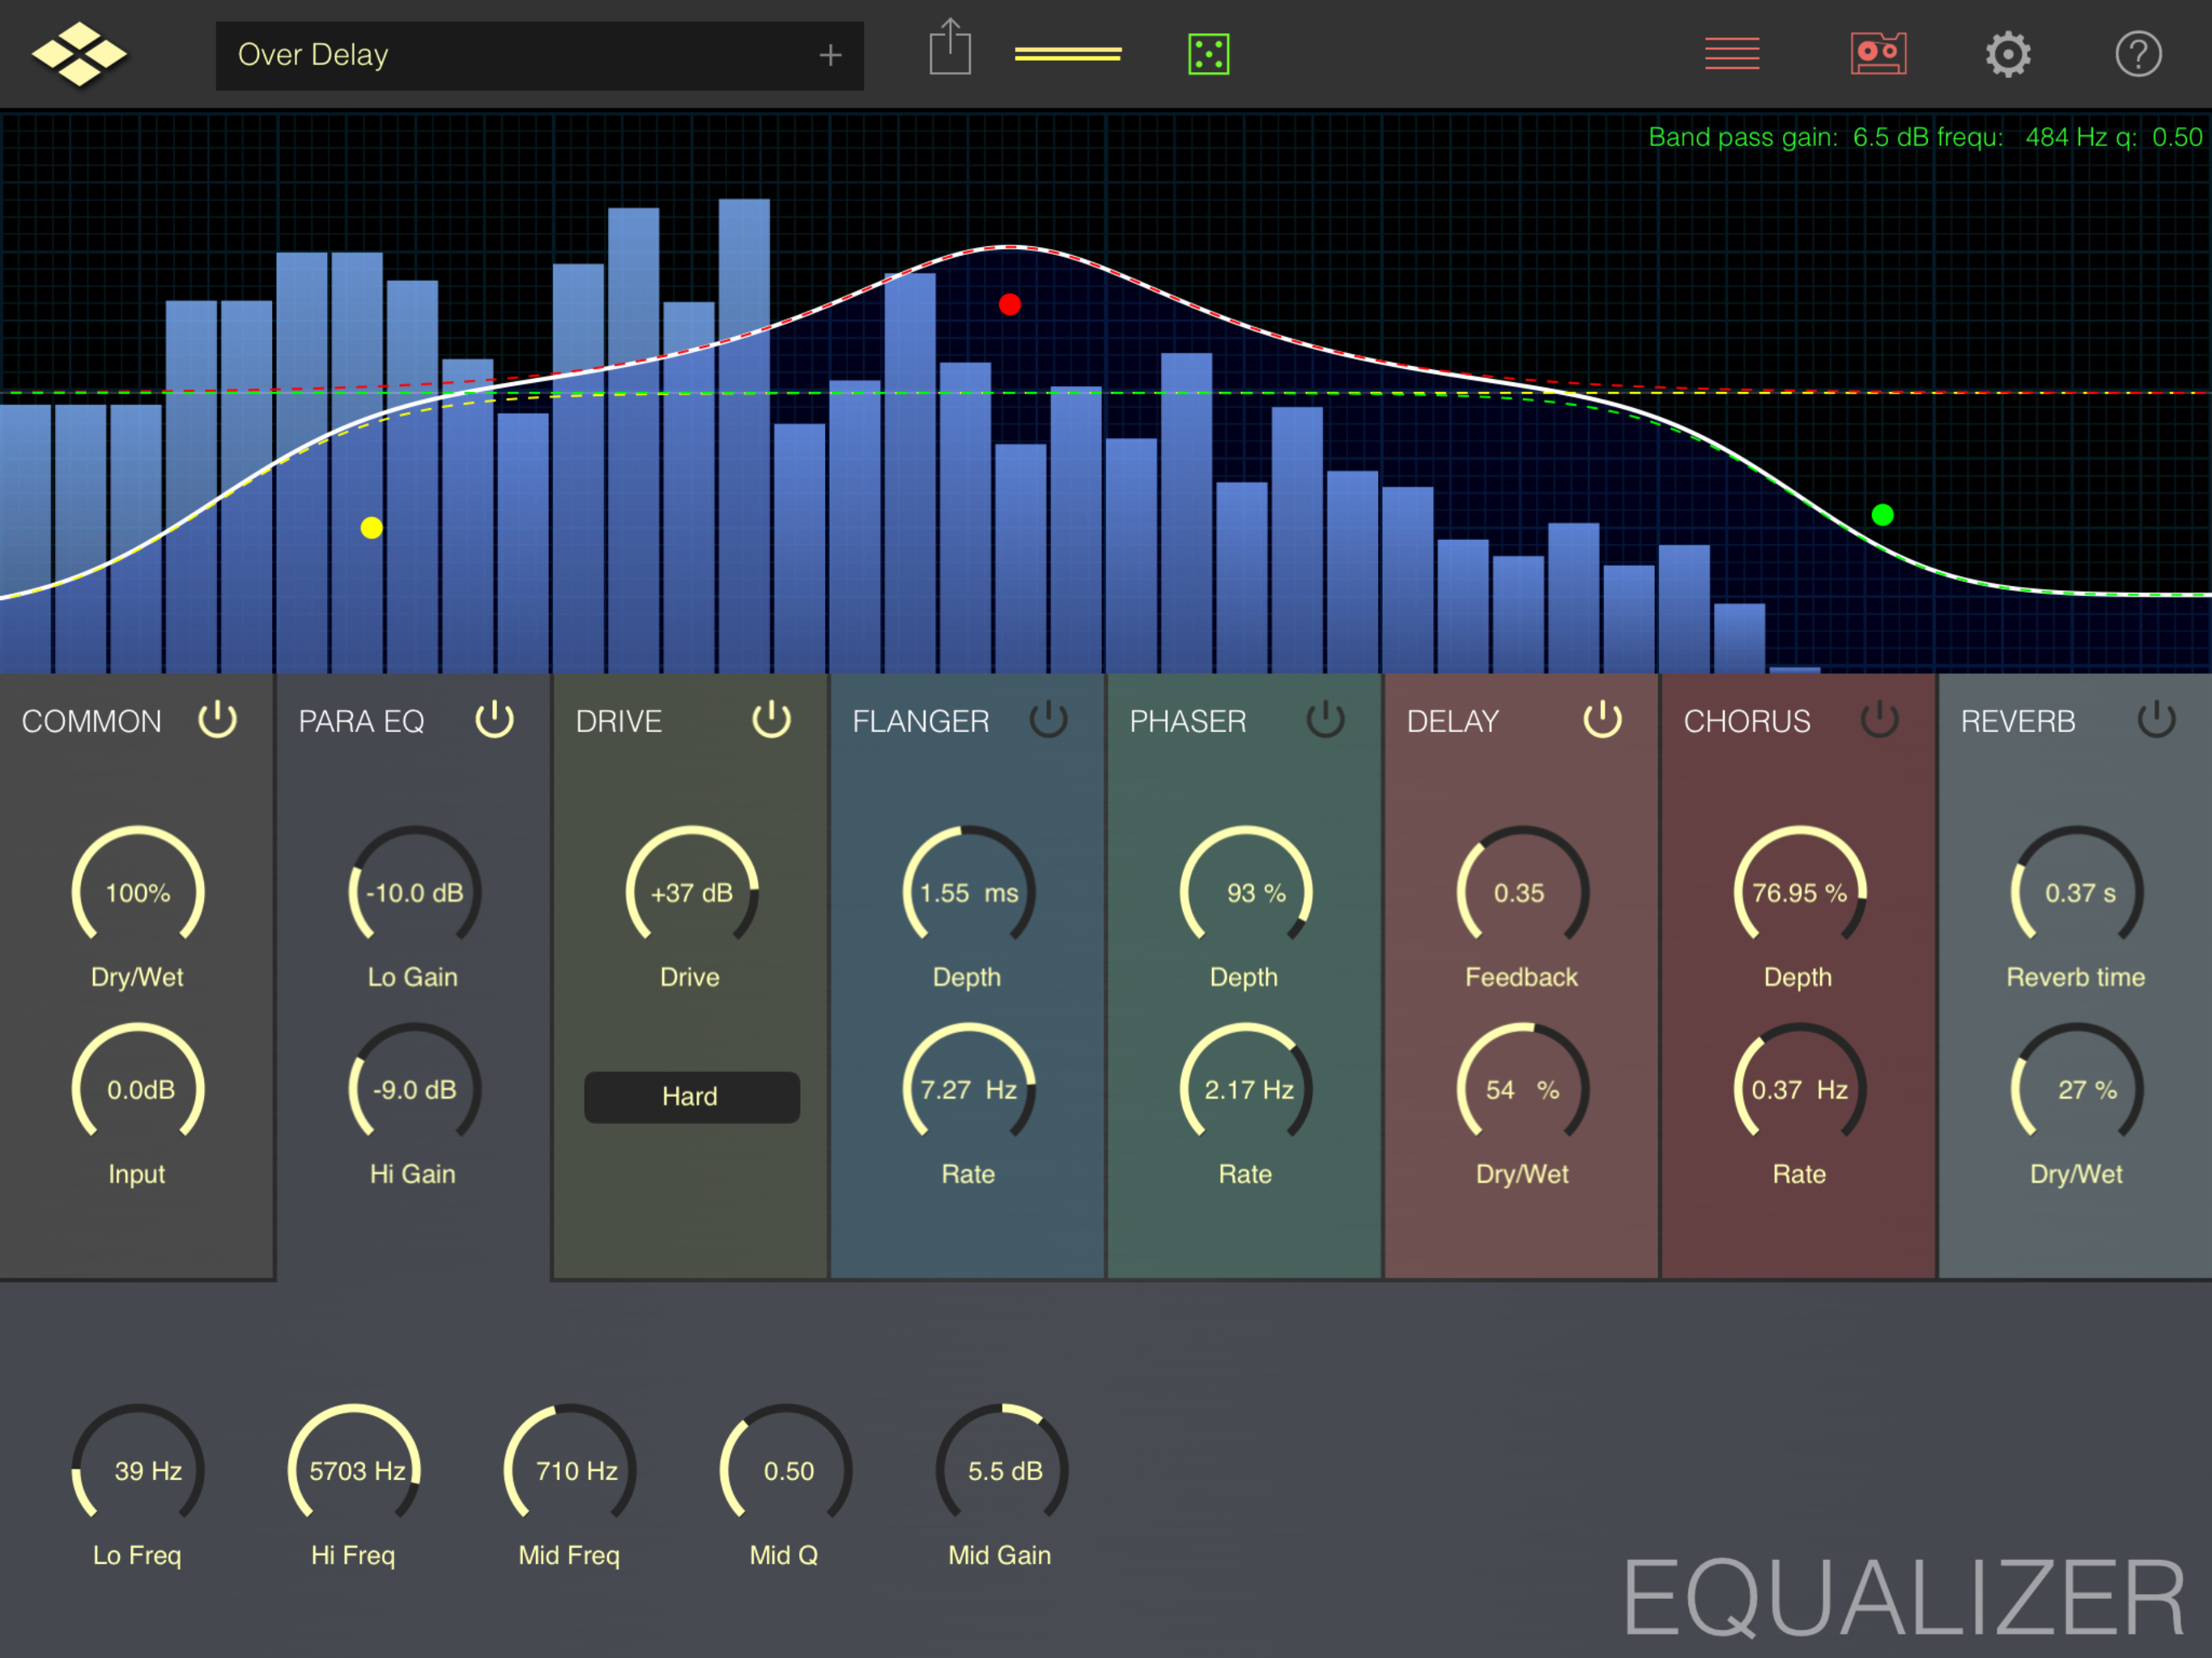Click the yellow double-line icon
The width and height of the screenshot is (2212, 1658).
1067,54
